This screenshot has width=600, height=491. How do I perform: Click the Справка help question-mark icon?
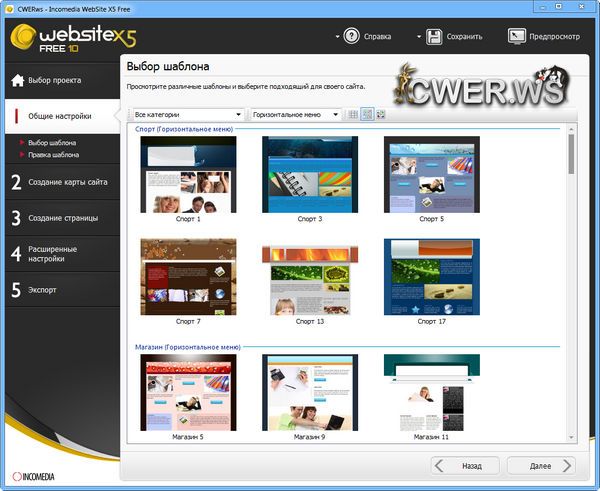click(351, 36)
